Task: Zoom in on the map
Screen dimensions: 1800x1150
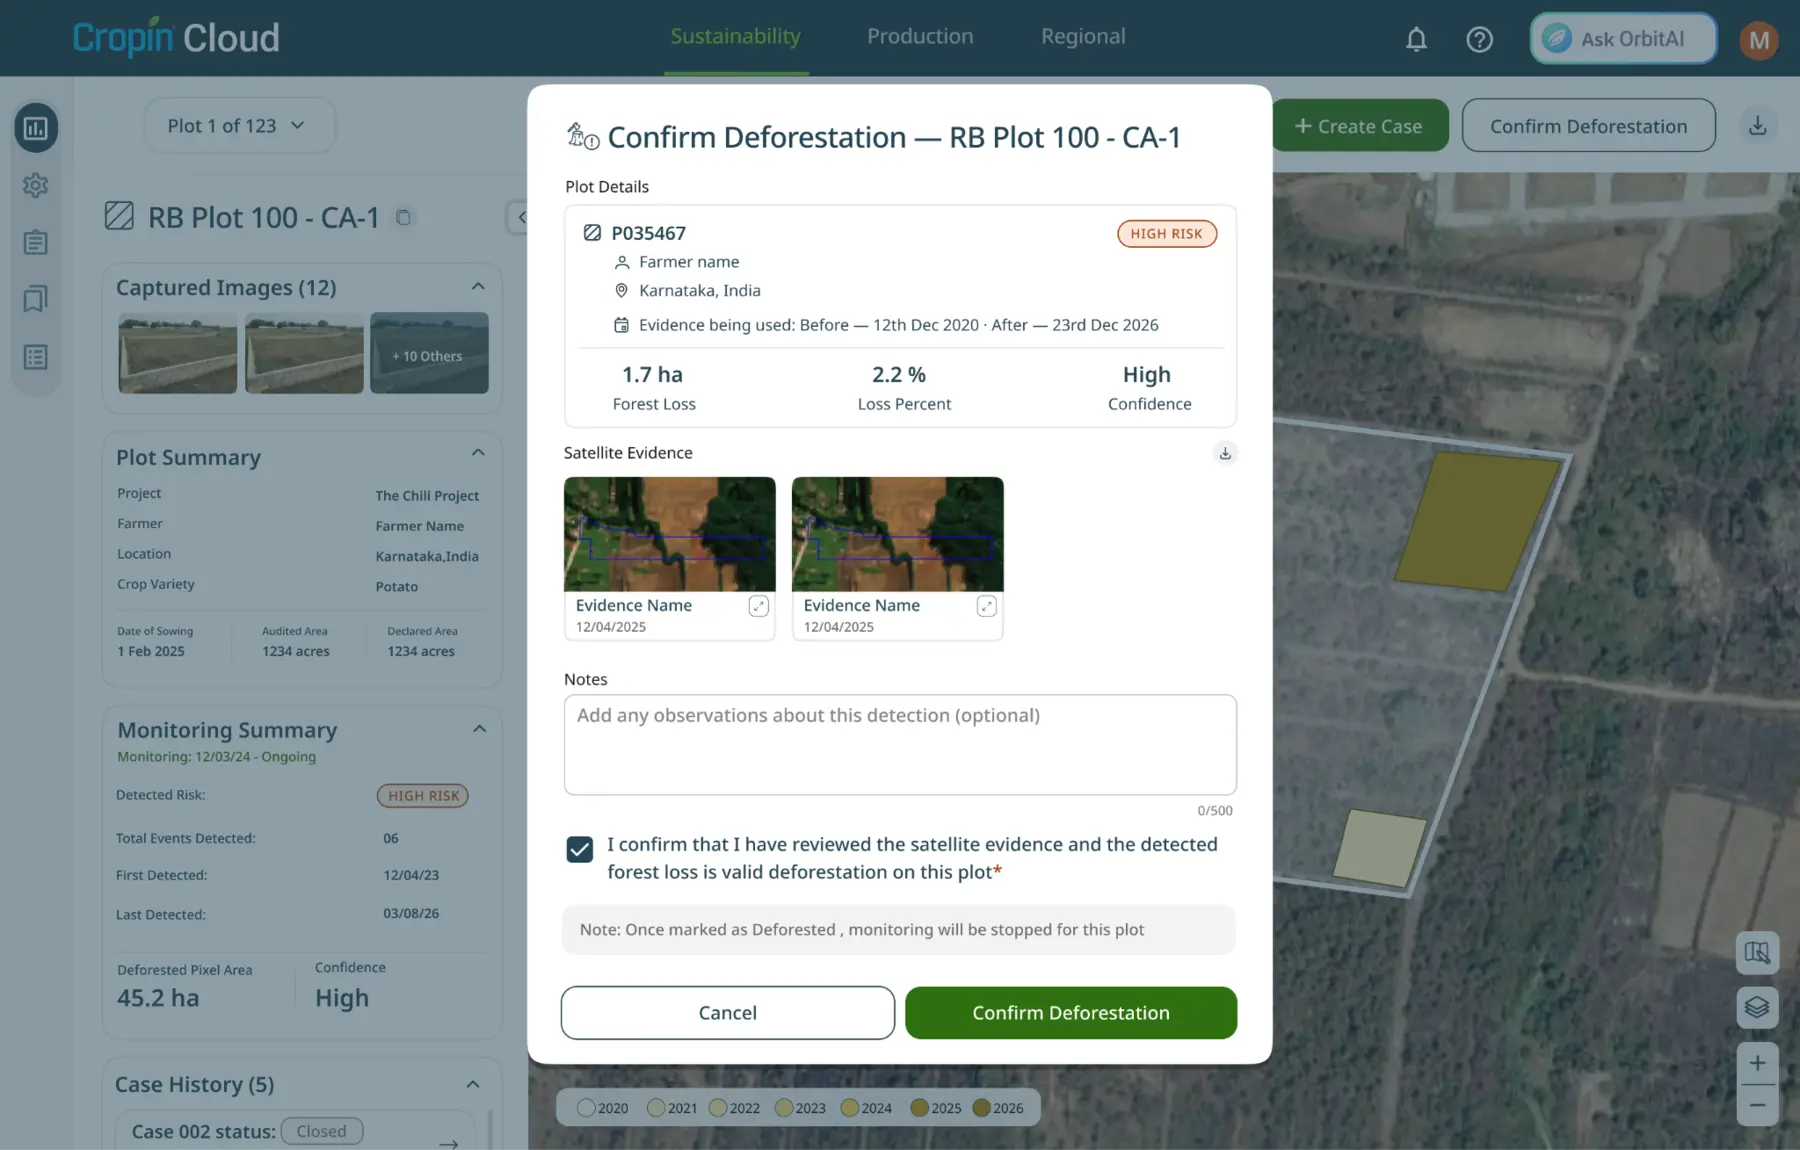Action: (1757, 1063)
